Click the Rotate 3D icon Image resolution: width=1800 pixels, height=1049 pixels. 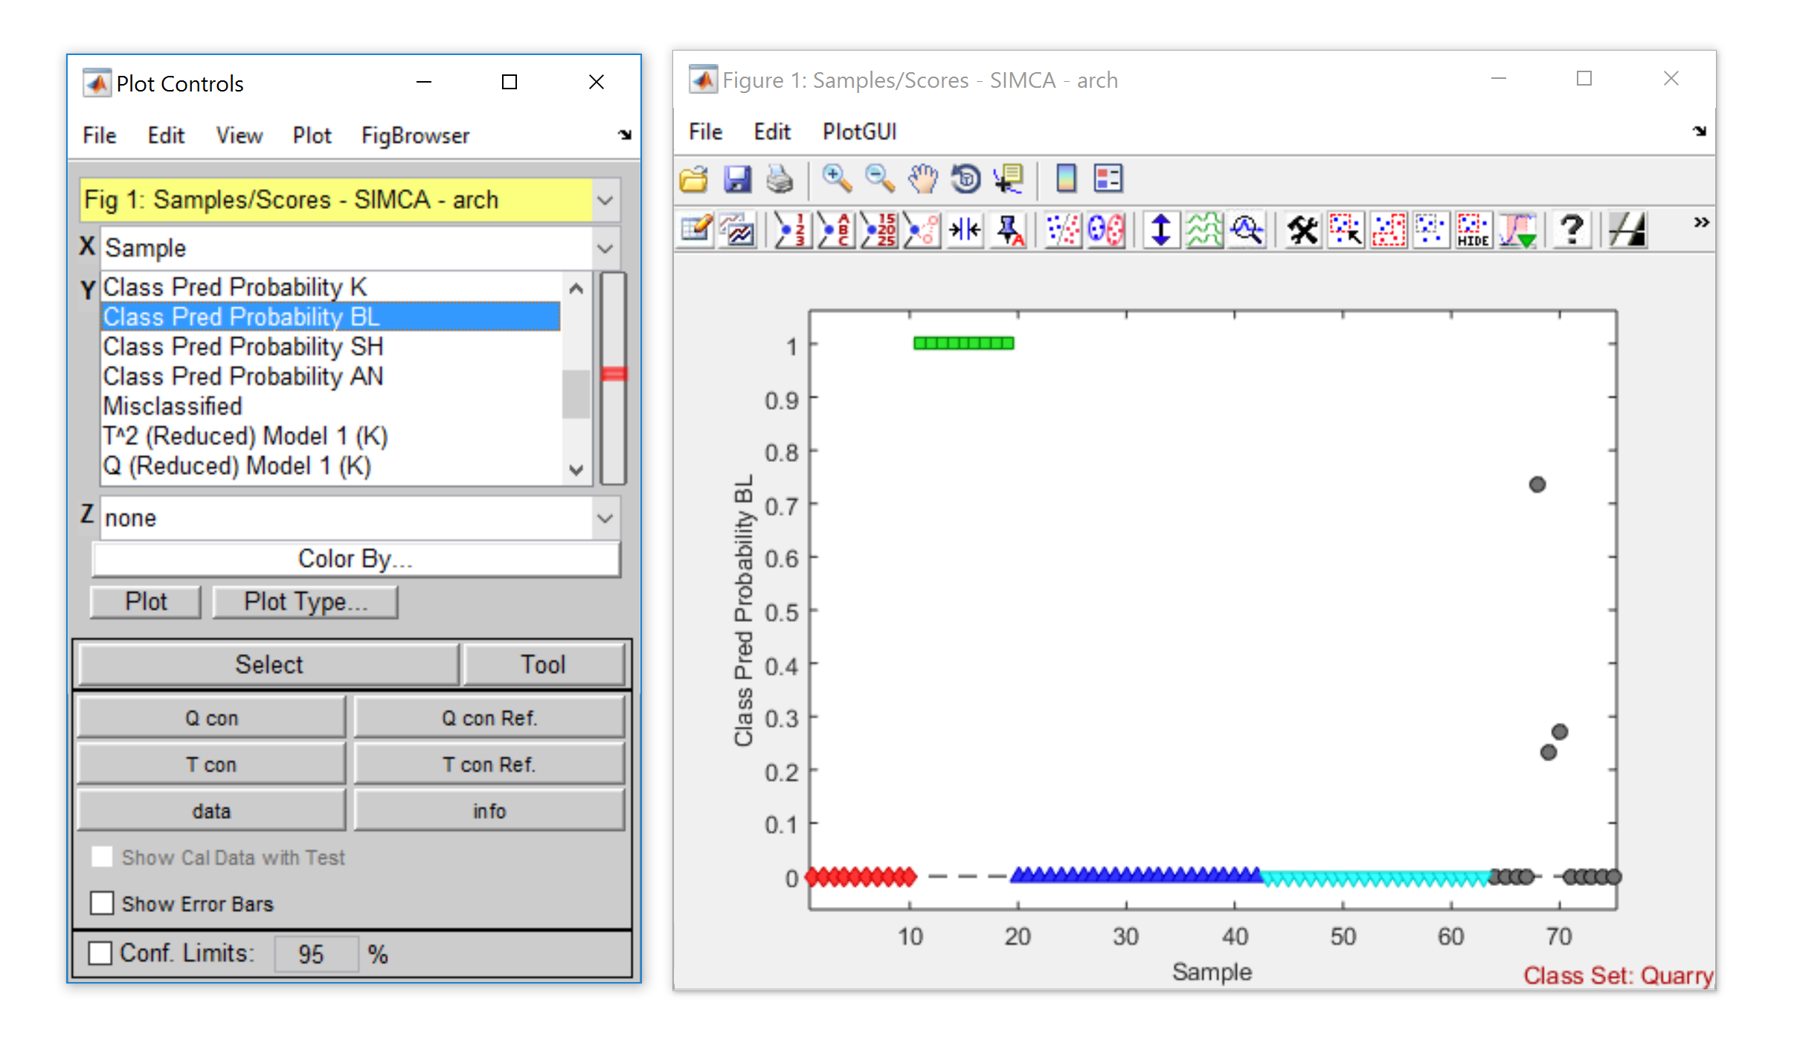(x=965, y=179)
